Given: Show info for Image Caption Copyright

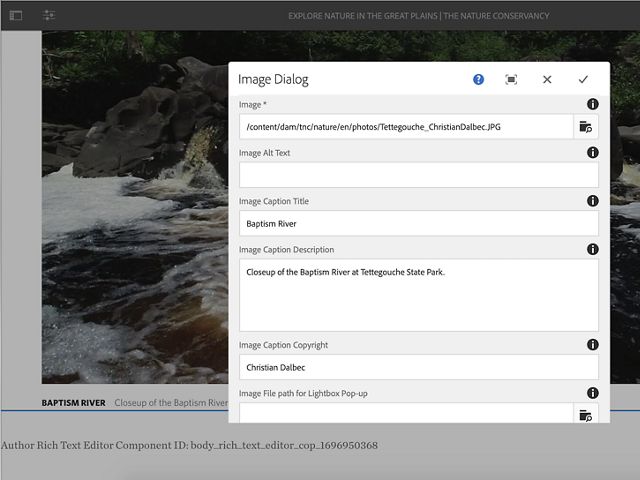Looking at the screenshot, I should [592, 345].
